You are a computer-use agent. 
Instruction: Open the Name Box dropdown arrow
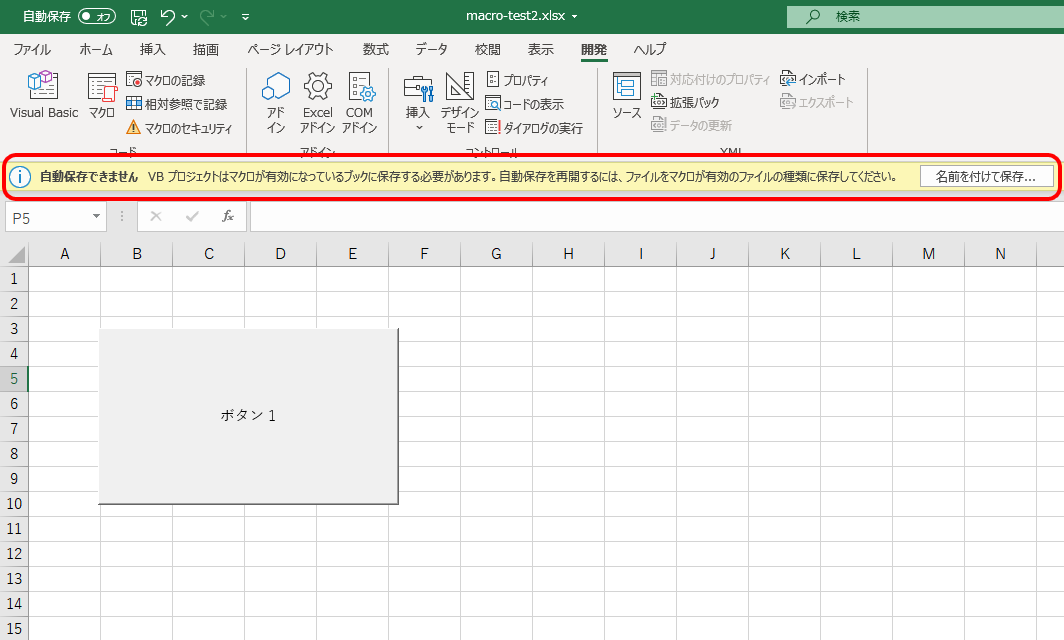pyautogui.click(x=96, y=216)
